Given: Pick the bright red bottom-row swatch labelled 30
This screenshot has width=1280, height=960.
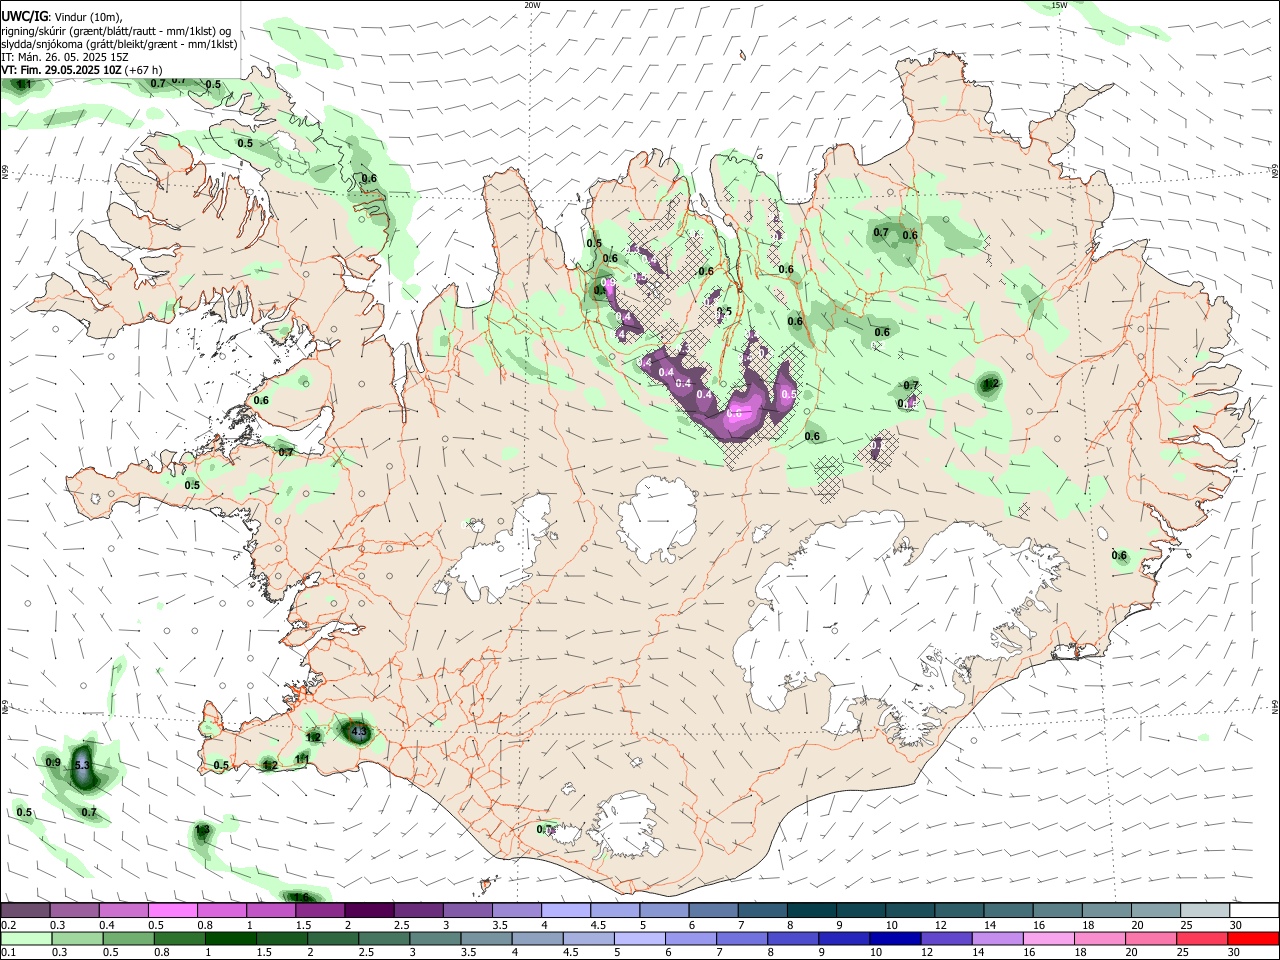Looking at the screenshot, I should coord(1254,938).
